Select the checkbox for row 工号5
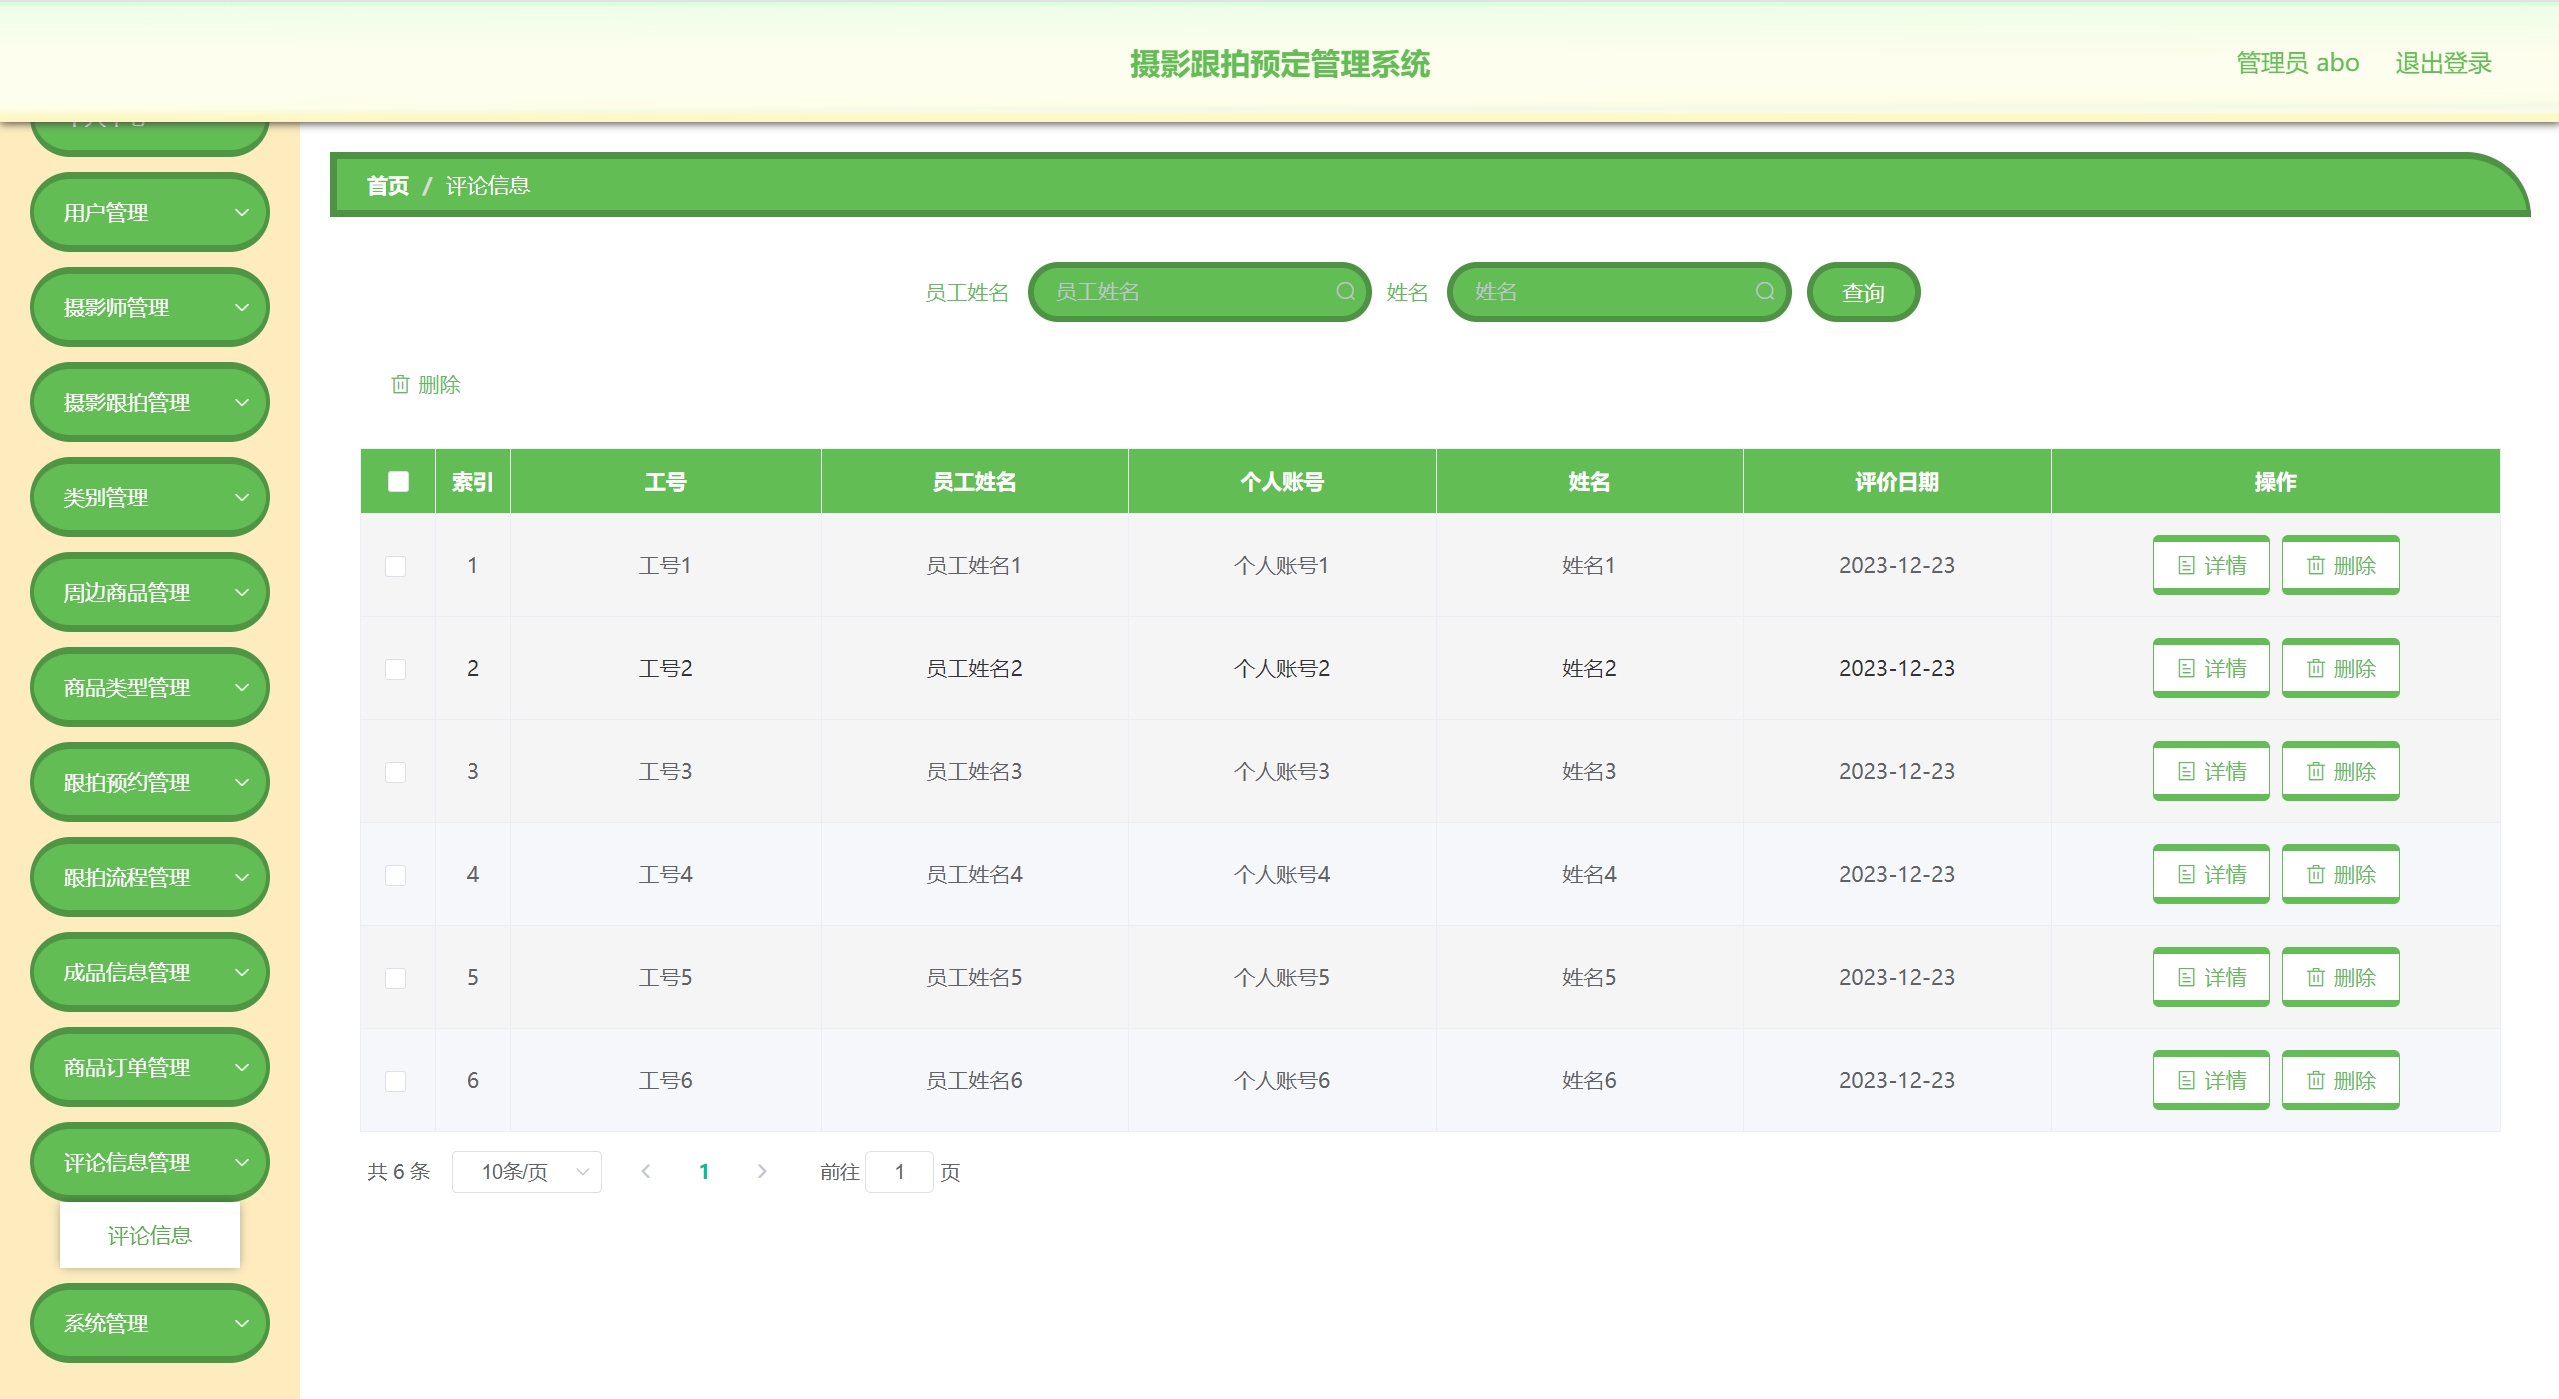The width and height of the screenshot is (2559, 1399). point(396,978)
